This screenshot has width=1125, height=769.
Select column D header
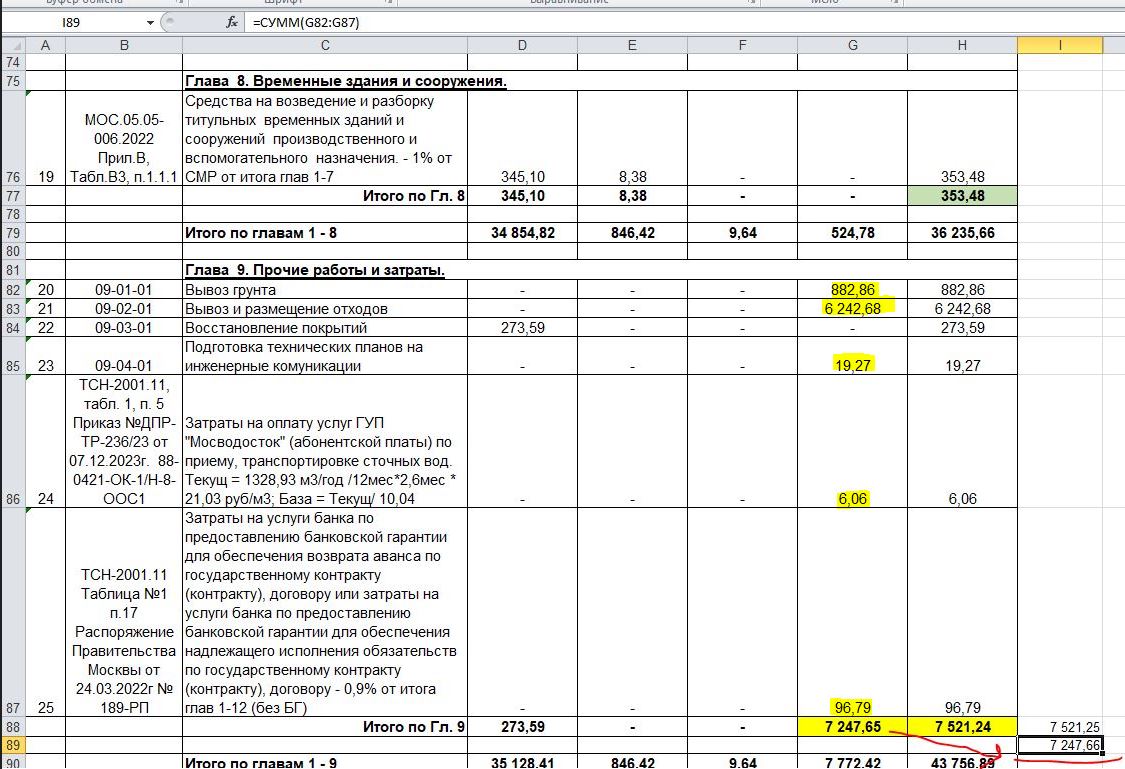(x=522, y=45)
